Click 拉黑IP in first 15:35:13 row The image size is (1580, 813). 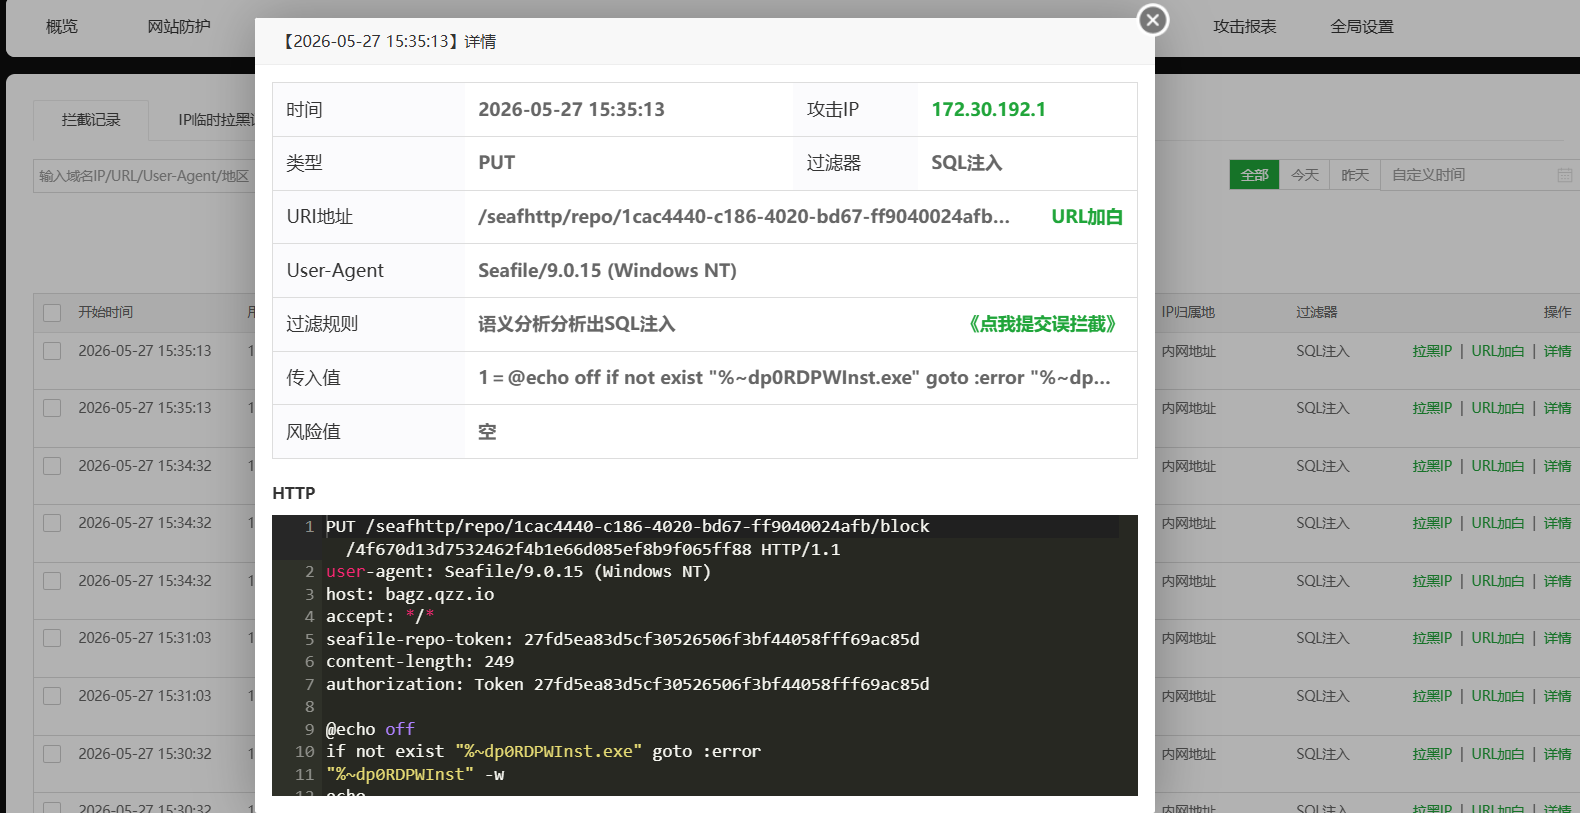tap(1432, 351)
